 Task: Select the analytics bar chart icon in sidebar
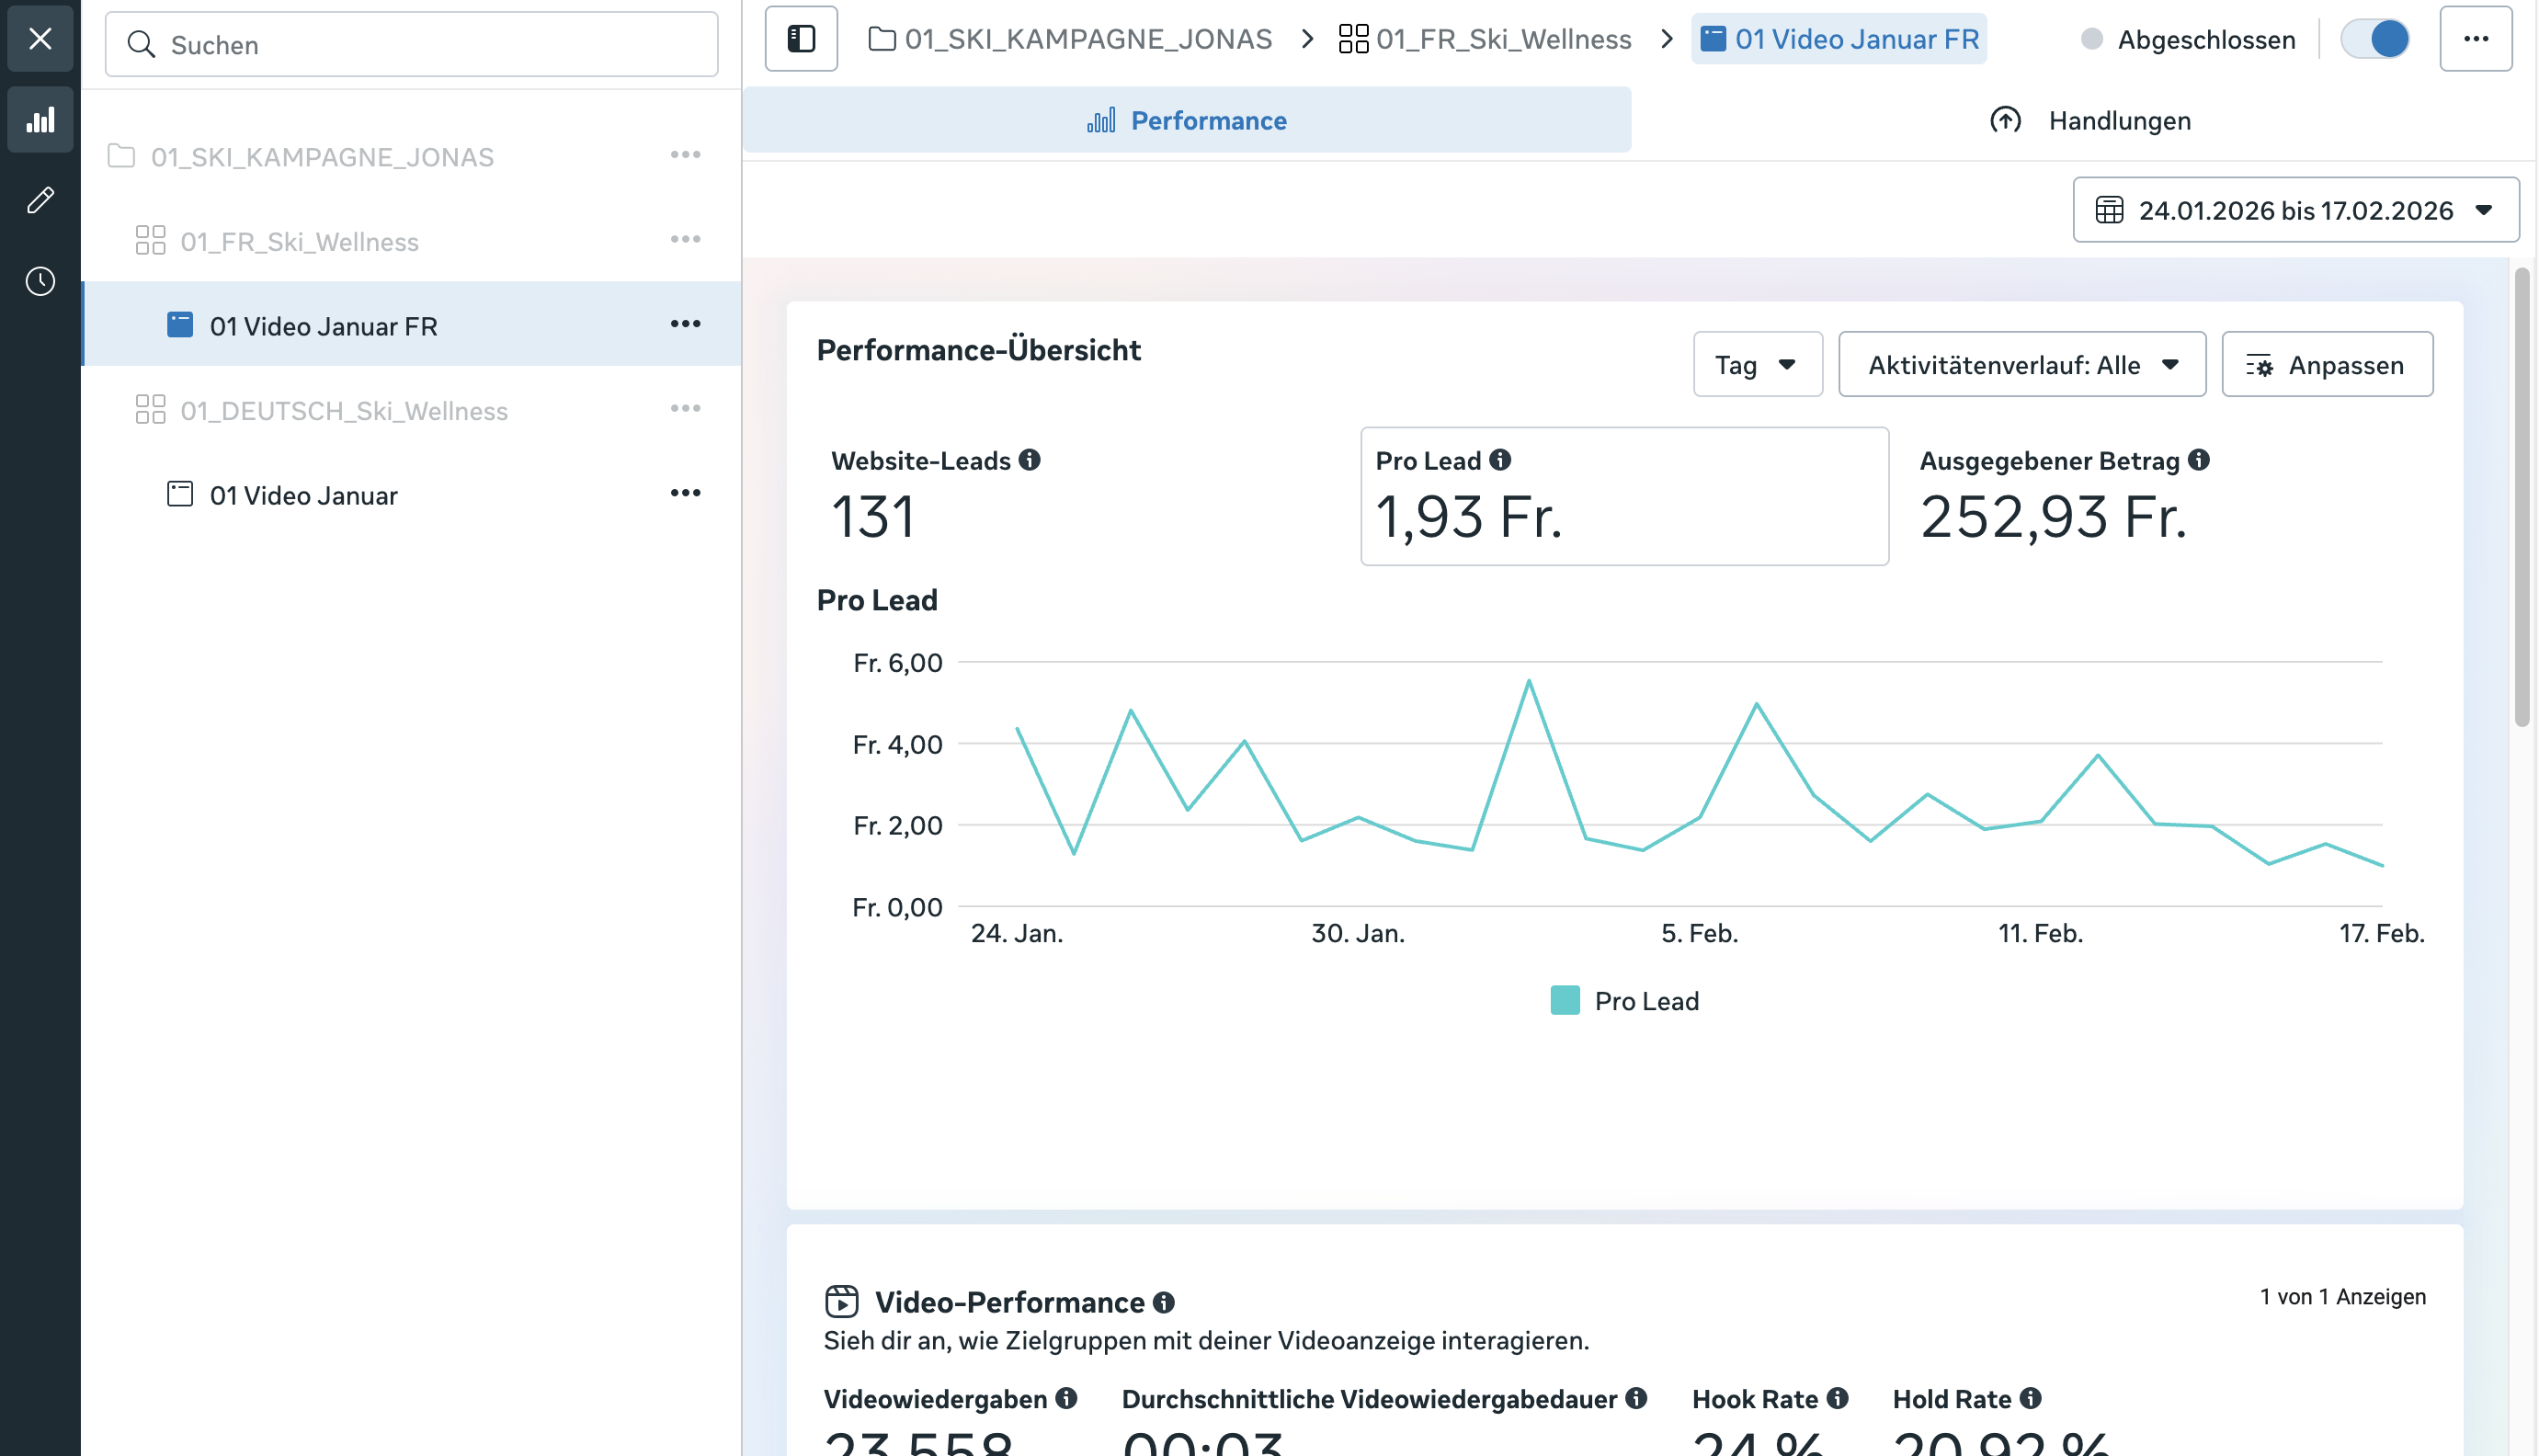pyautogui.click(x=39, y=119)
